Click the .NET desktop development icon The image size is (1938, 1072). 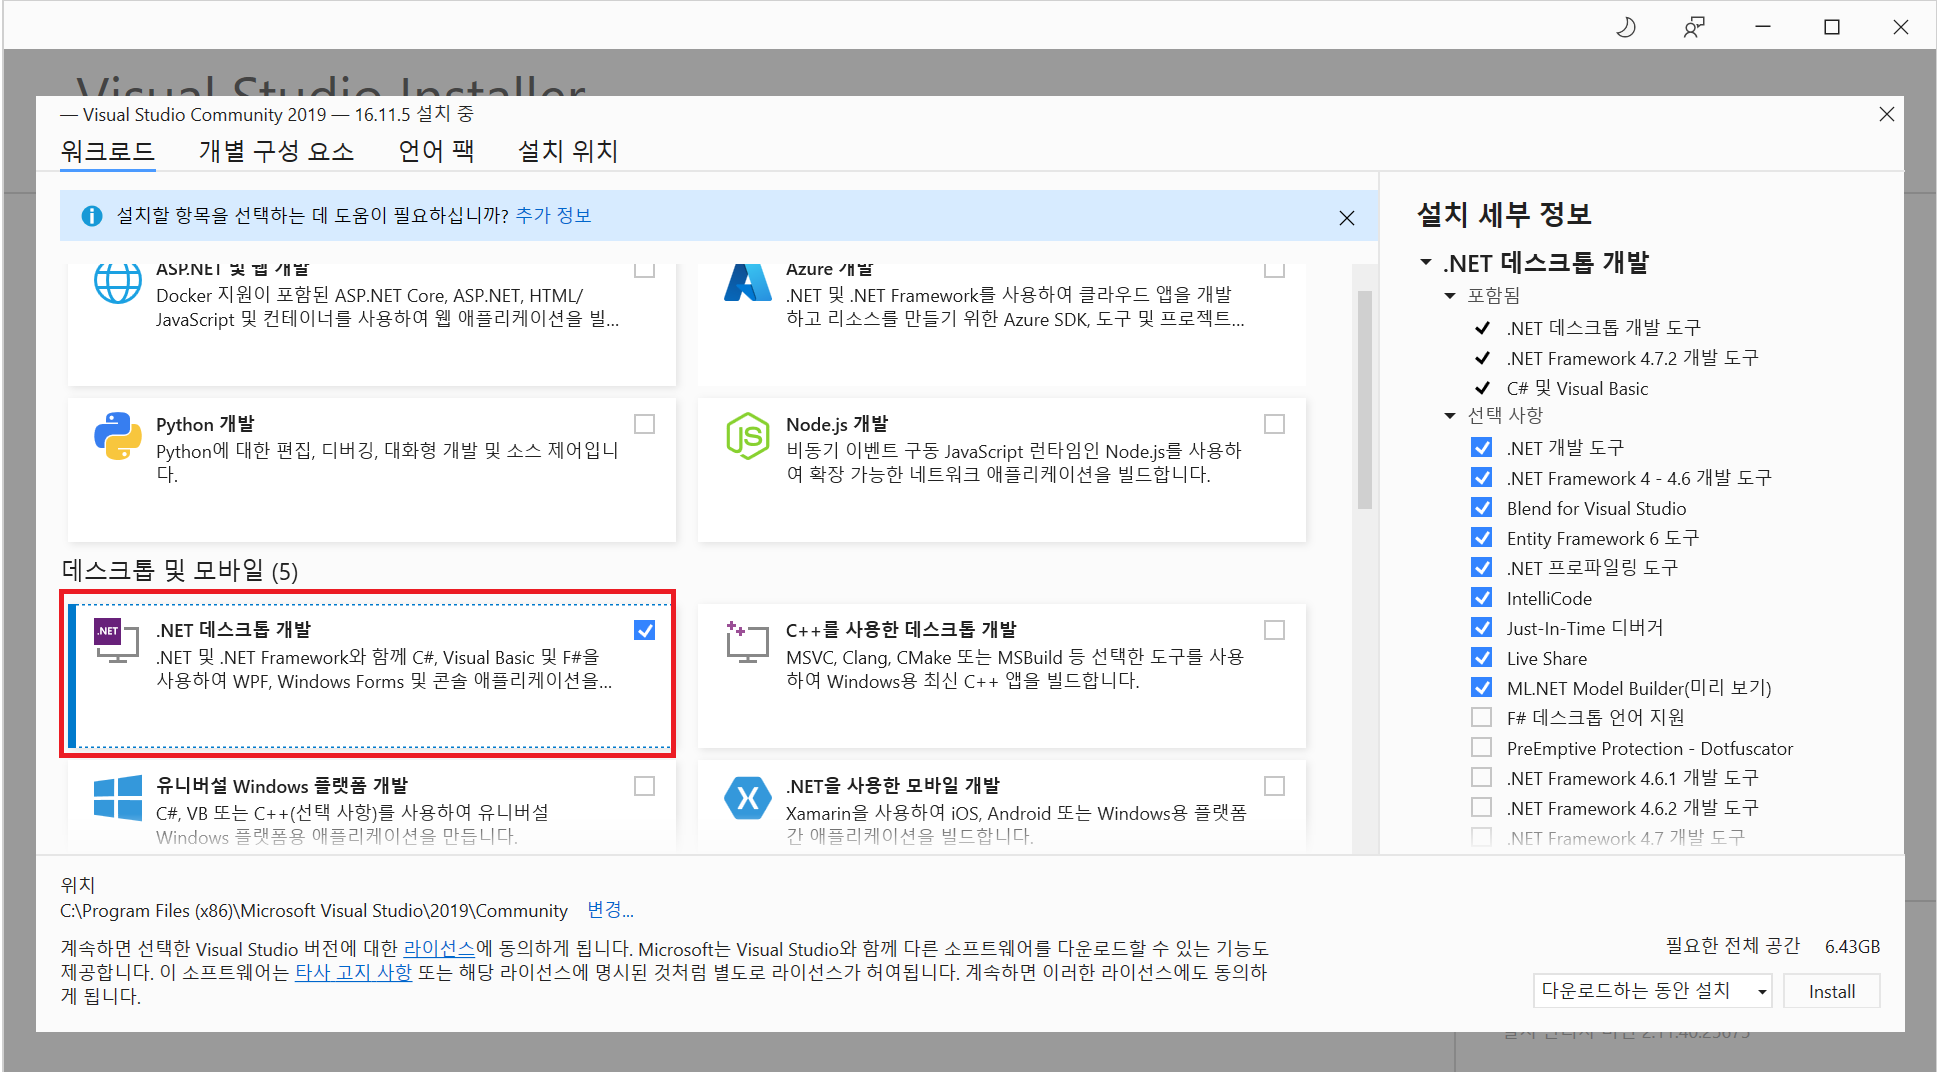(116, 641)
